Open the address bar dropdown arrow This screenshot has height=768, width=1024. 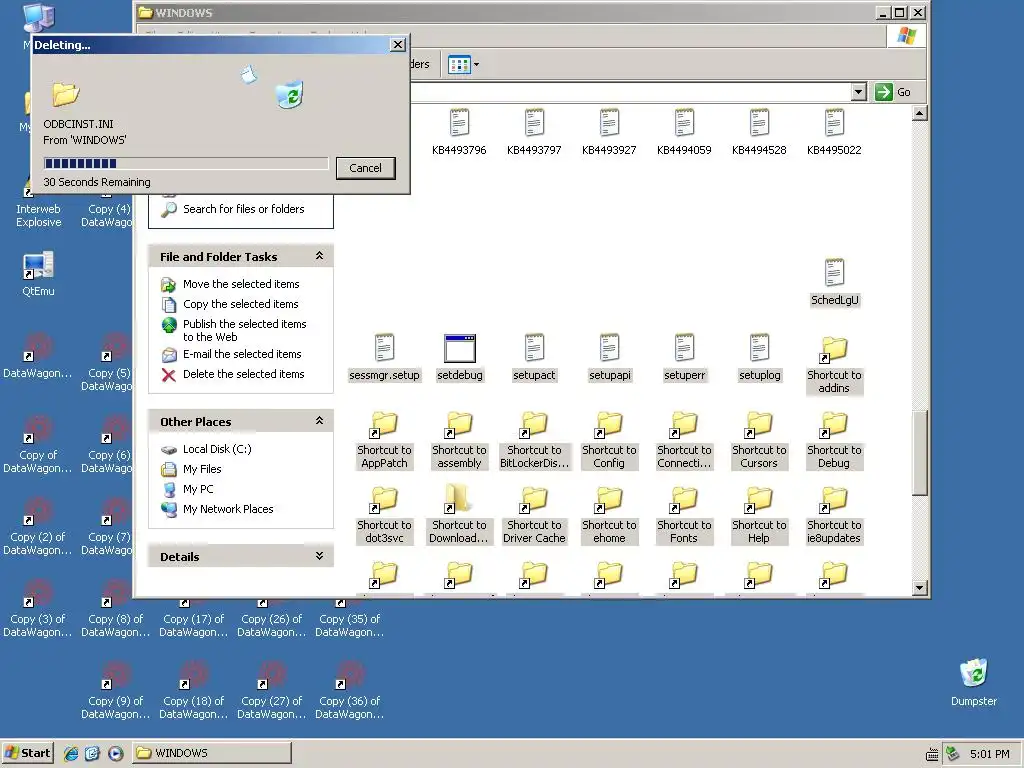pos(859,92)
